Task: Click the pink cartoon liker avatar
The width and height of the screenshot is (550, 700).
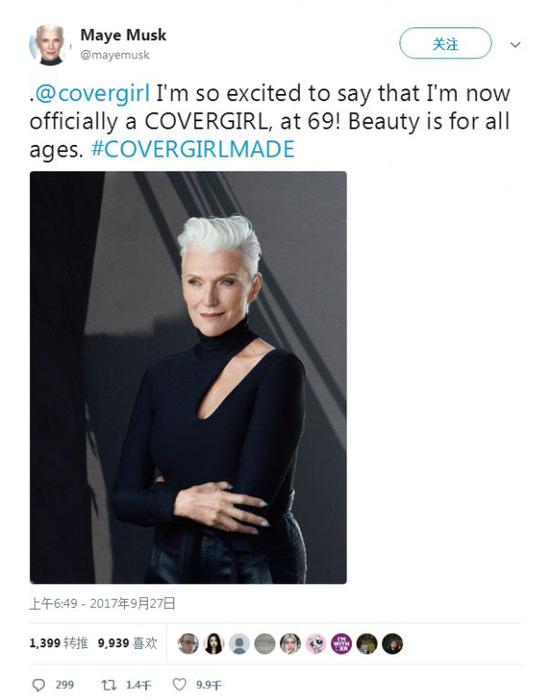Action: tap(316, 644)
